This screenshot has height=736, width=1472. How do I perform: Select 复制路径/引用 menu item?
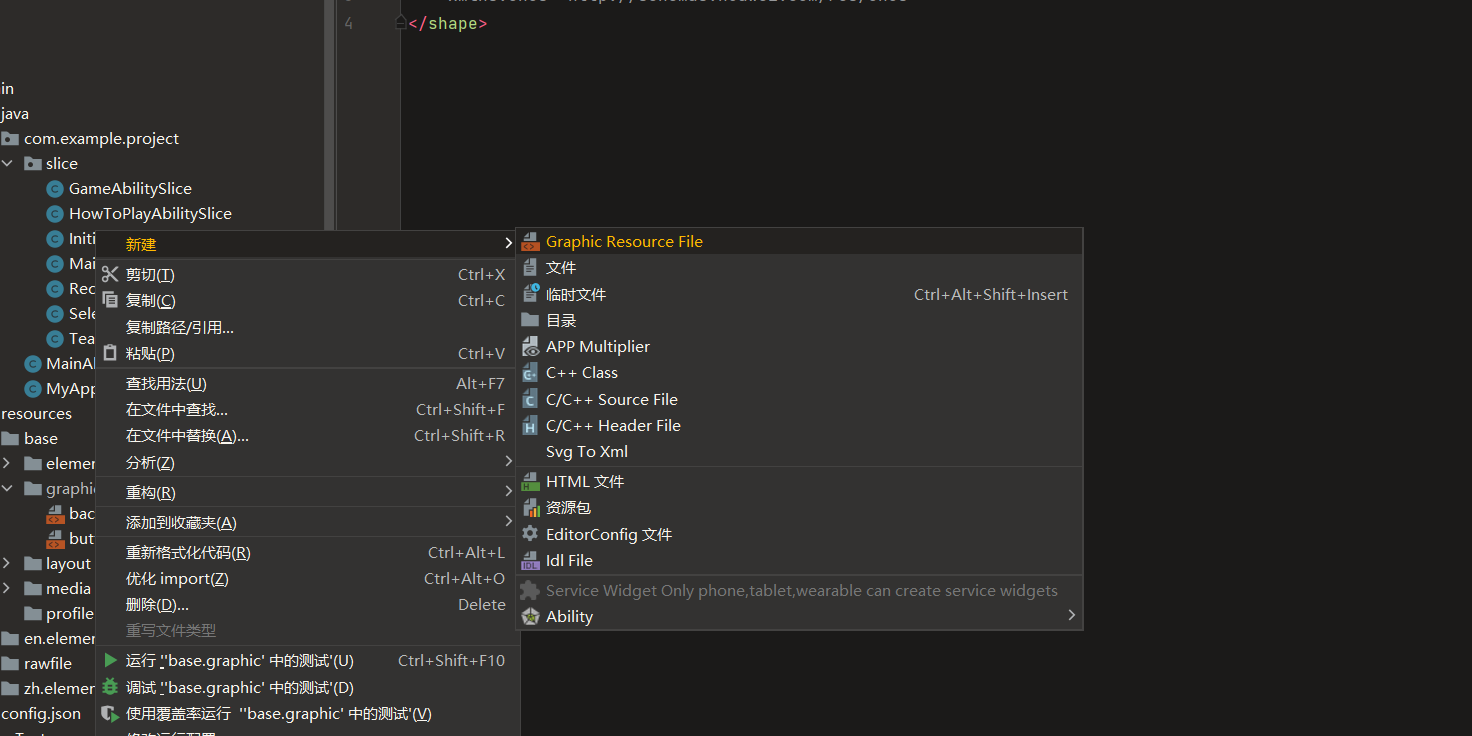pos(307,327)
